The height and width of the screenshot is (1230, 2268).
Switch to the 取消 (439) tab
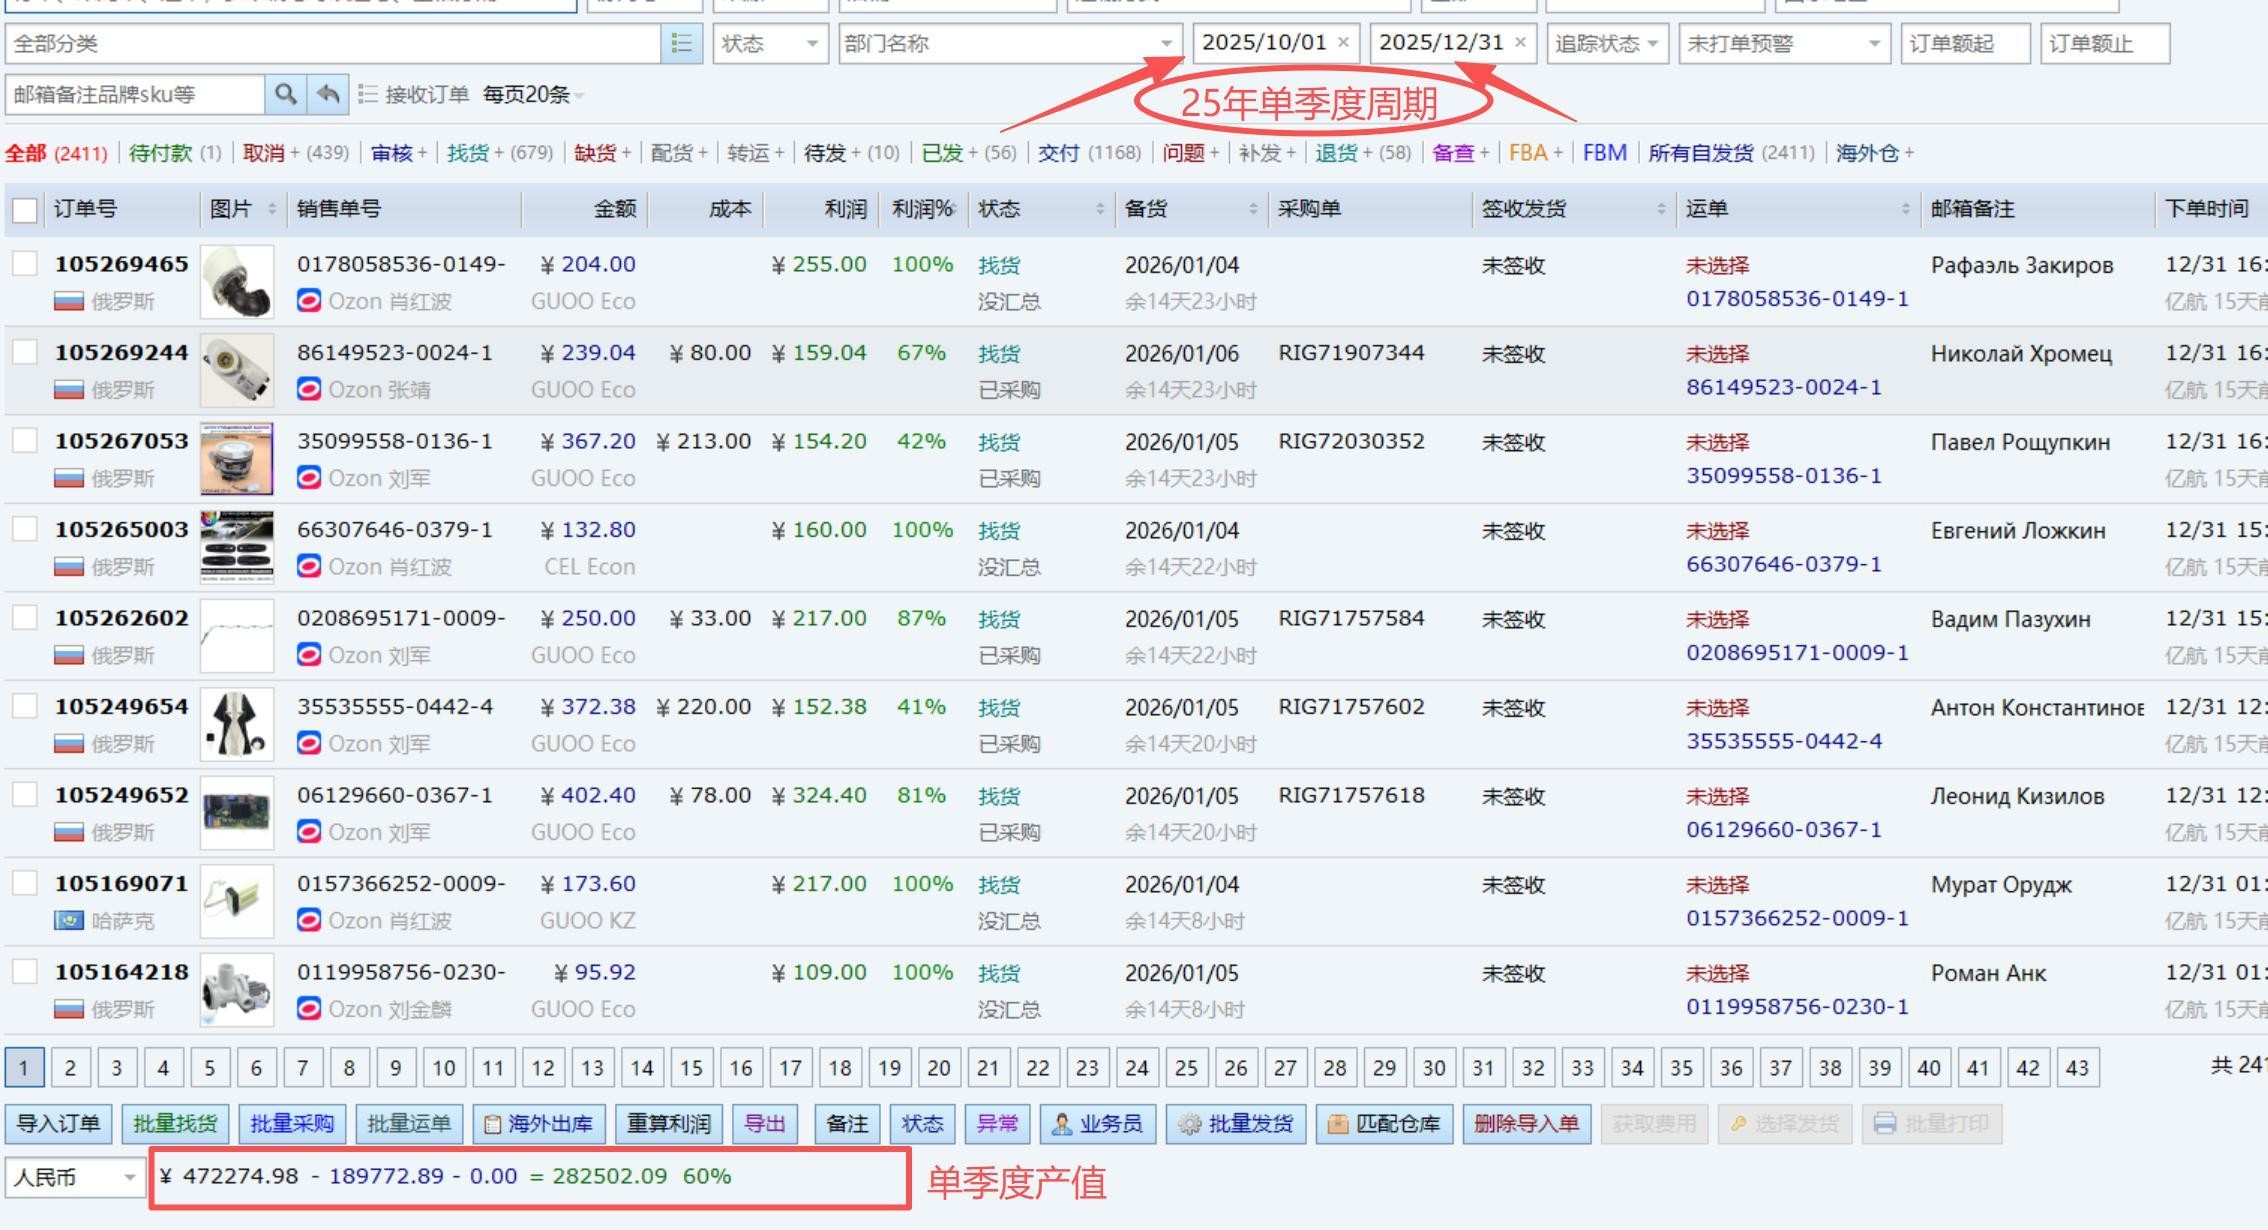pos(295,153)
